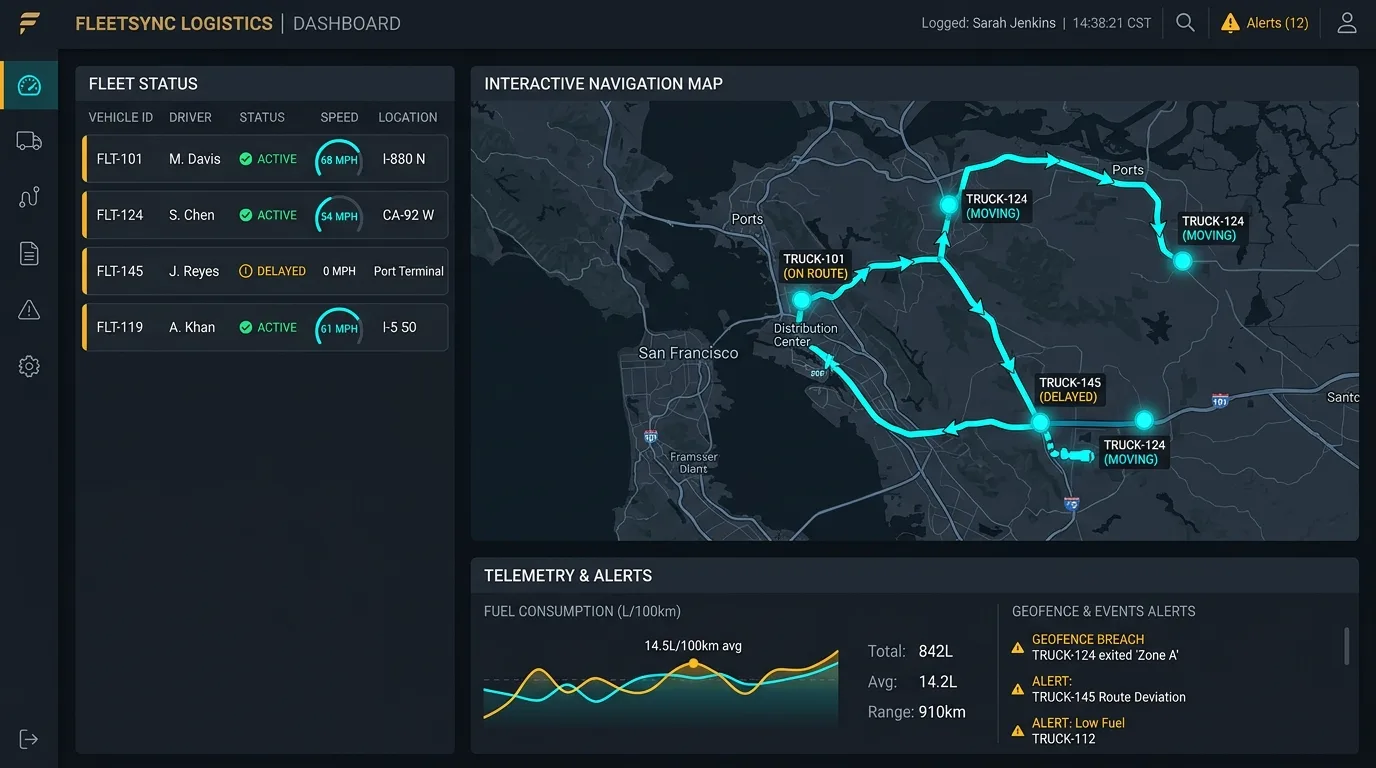The width and height of the screenshot is (1376, 768).
Task: Click the truck icon on dotted route
Action: tap(1078, 455)
